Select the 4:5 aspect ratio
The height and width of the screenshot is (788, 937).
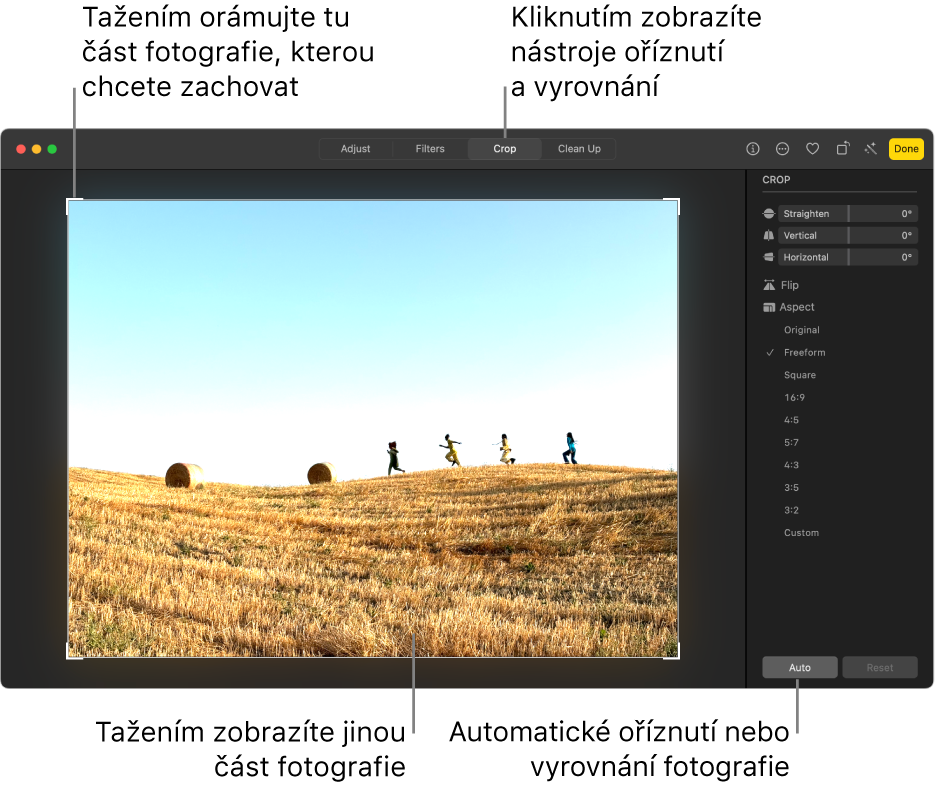click(791, 420)
